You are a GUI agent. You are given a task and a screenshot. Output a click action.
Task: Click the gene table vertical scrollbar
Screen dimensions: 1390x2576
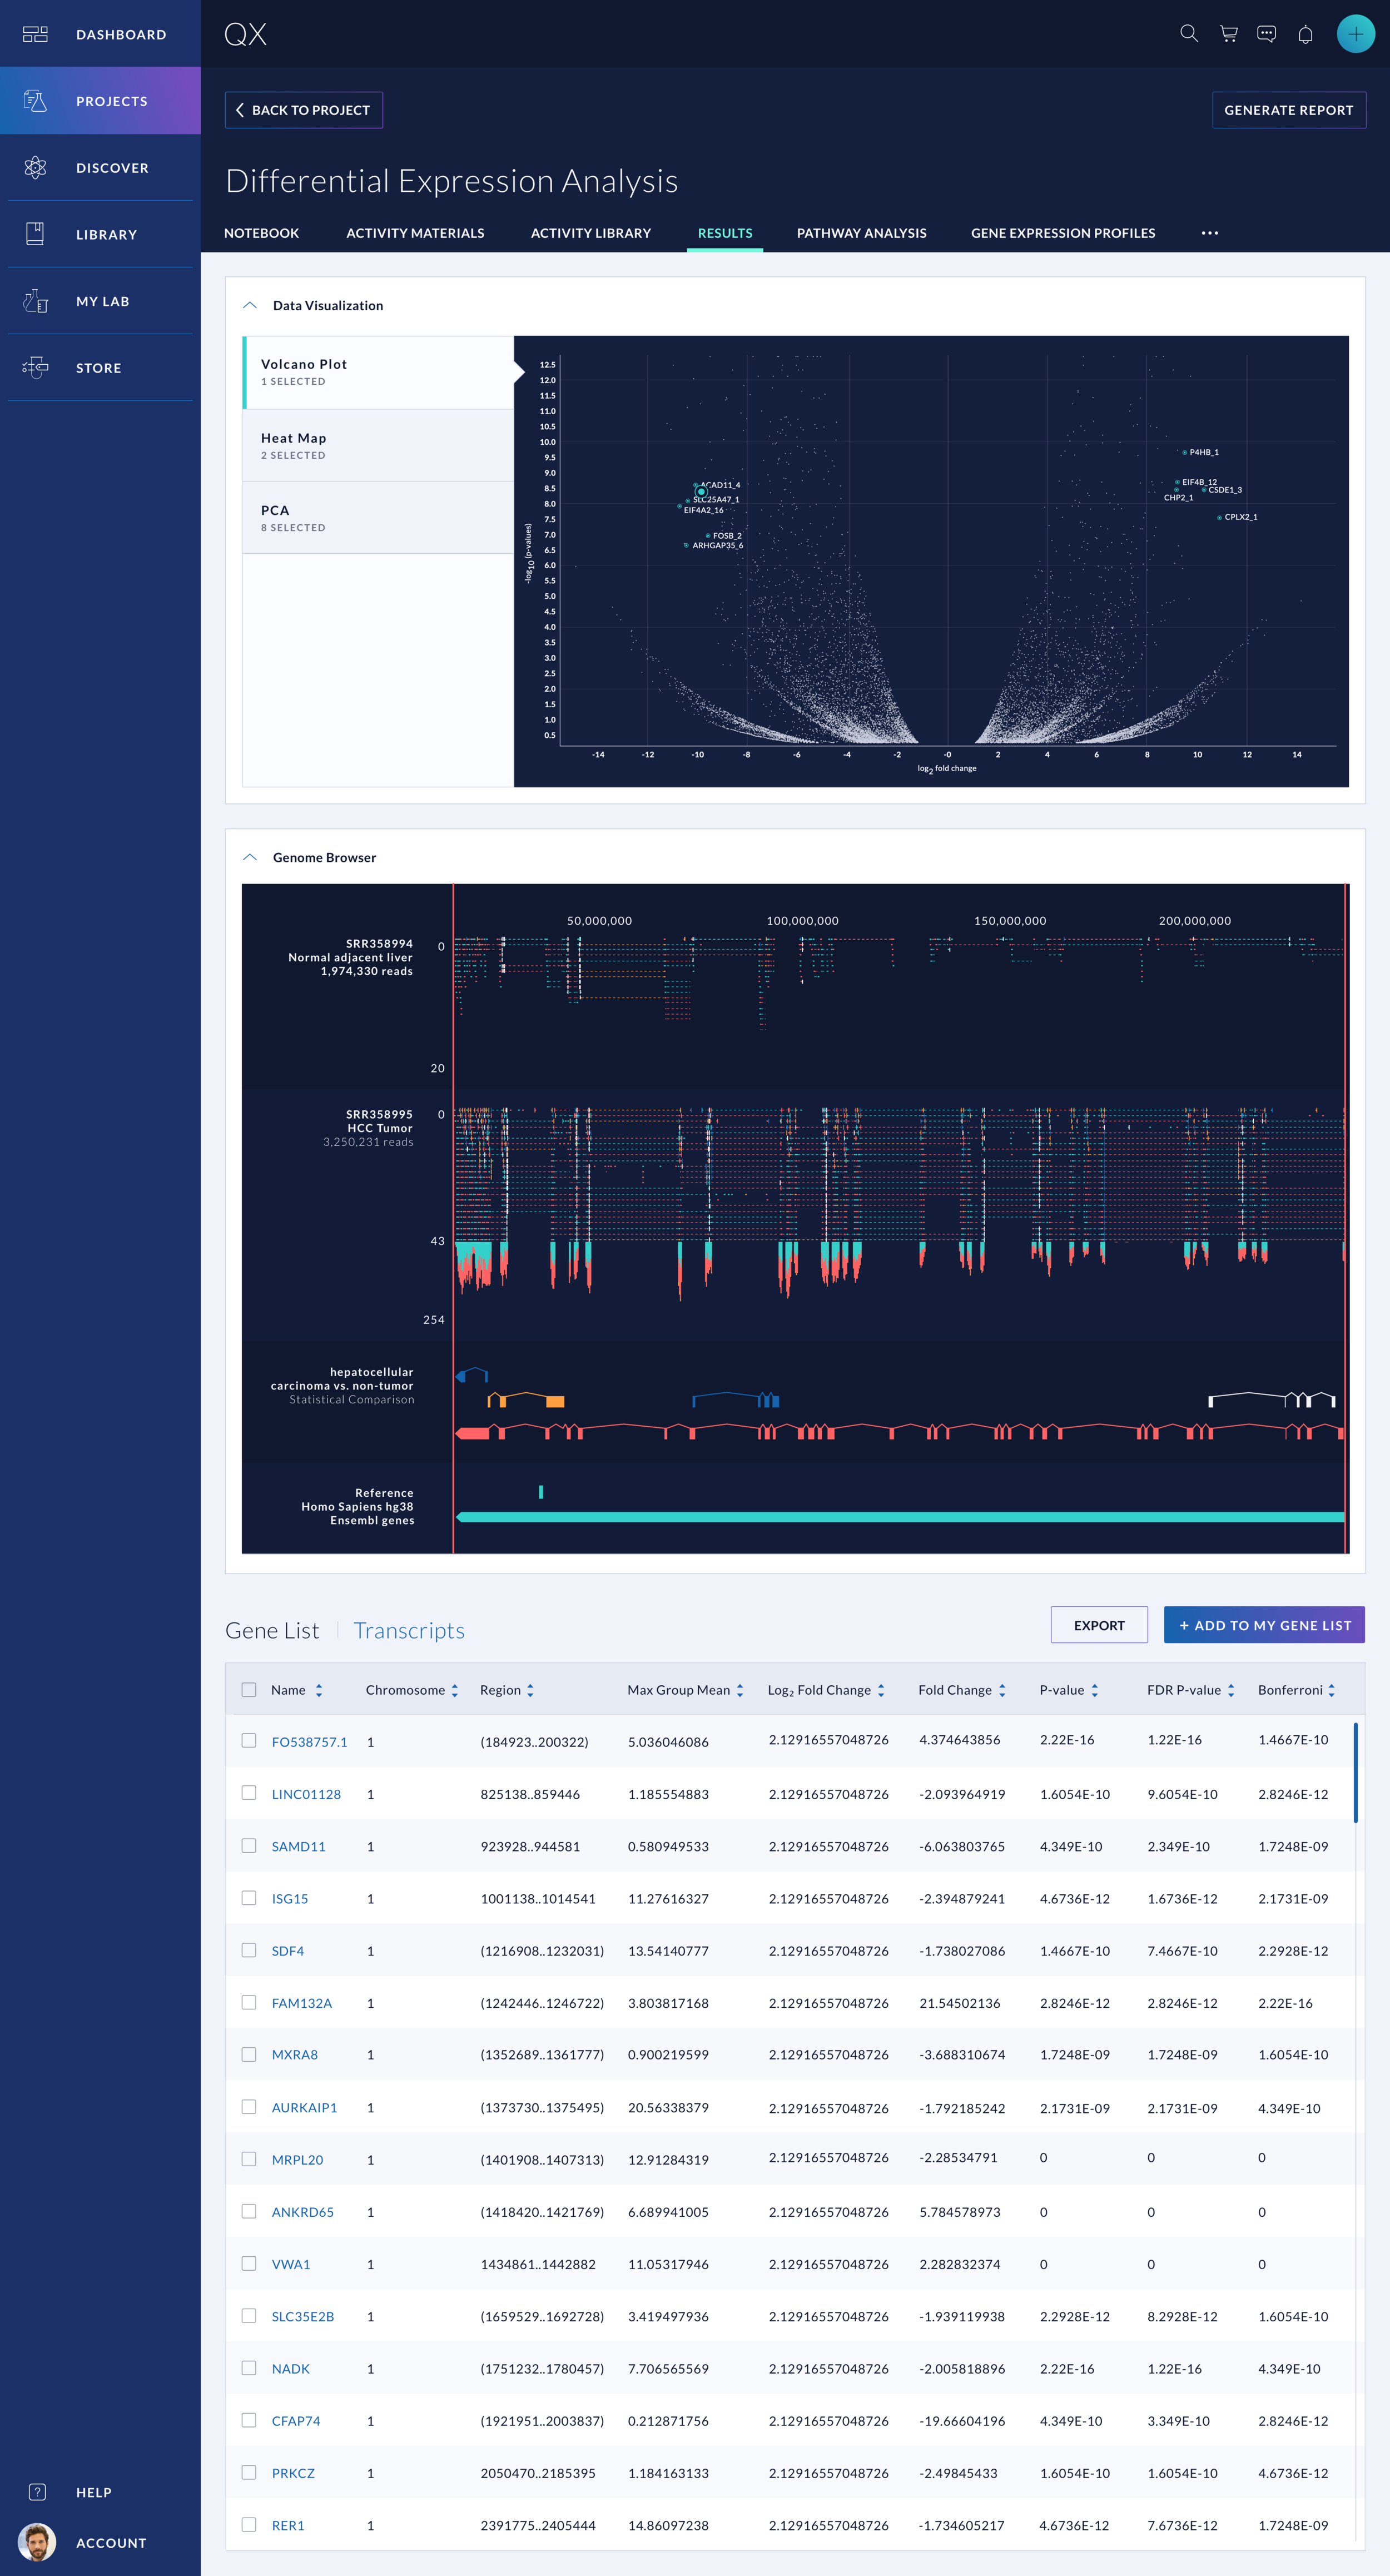click(x=1355, y=1772)
